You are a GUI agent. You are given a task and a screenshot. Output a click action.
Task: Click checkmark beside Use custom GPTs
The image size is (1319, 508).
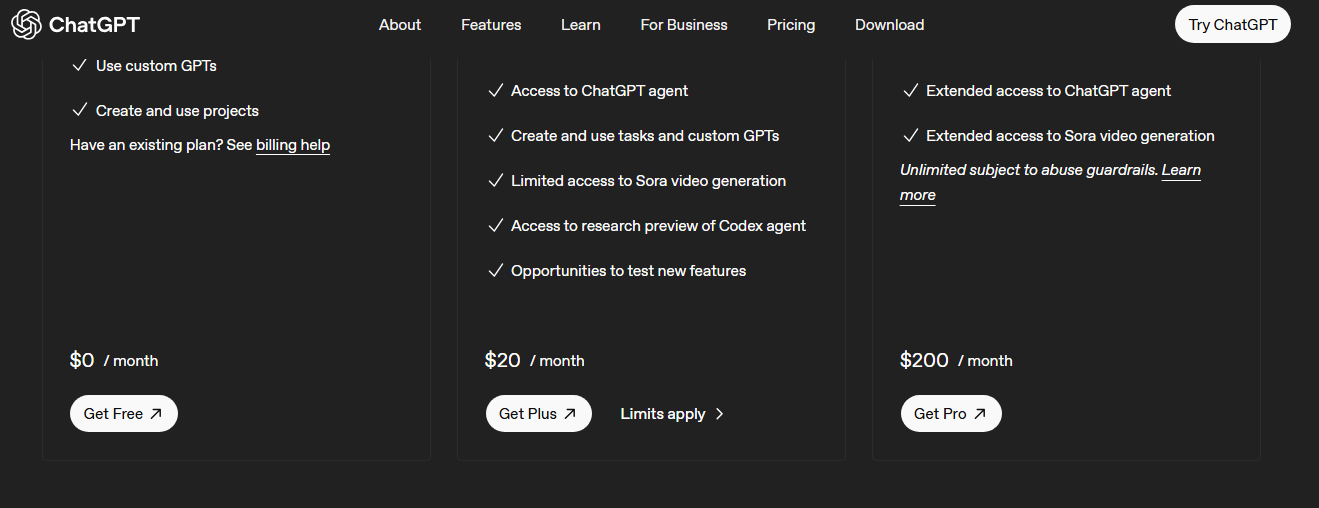pos(80,66)
